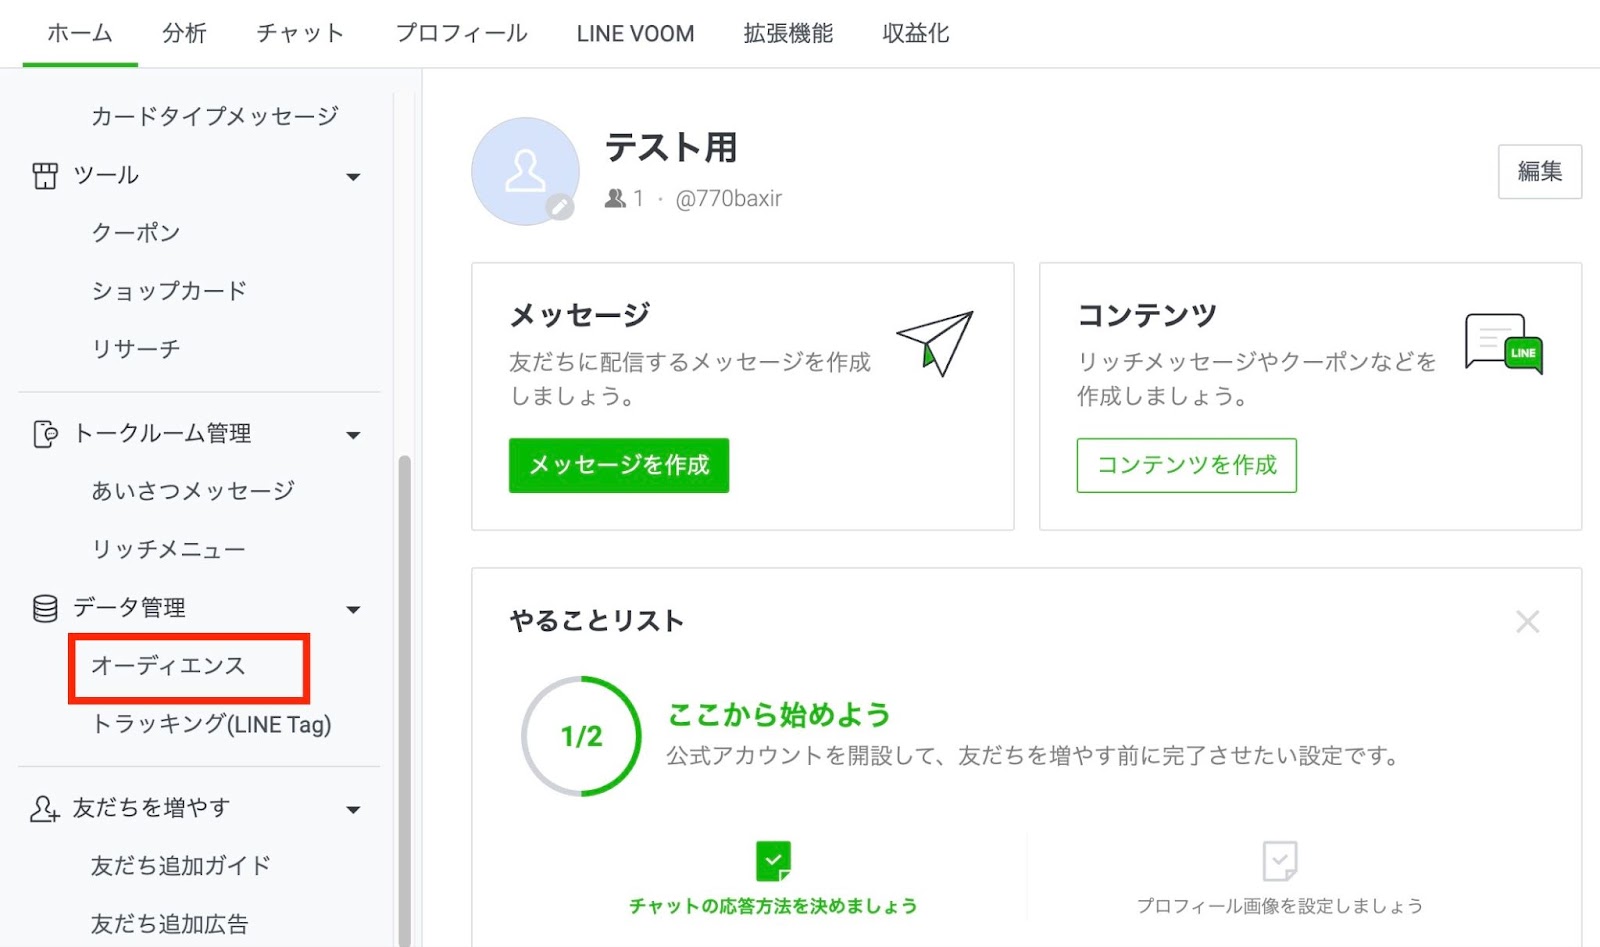Open カードタイプメッセージ in sidebar

point(215,116)
